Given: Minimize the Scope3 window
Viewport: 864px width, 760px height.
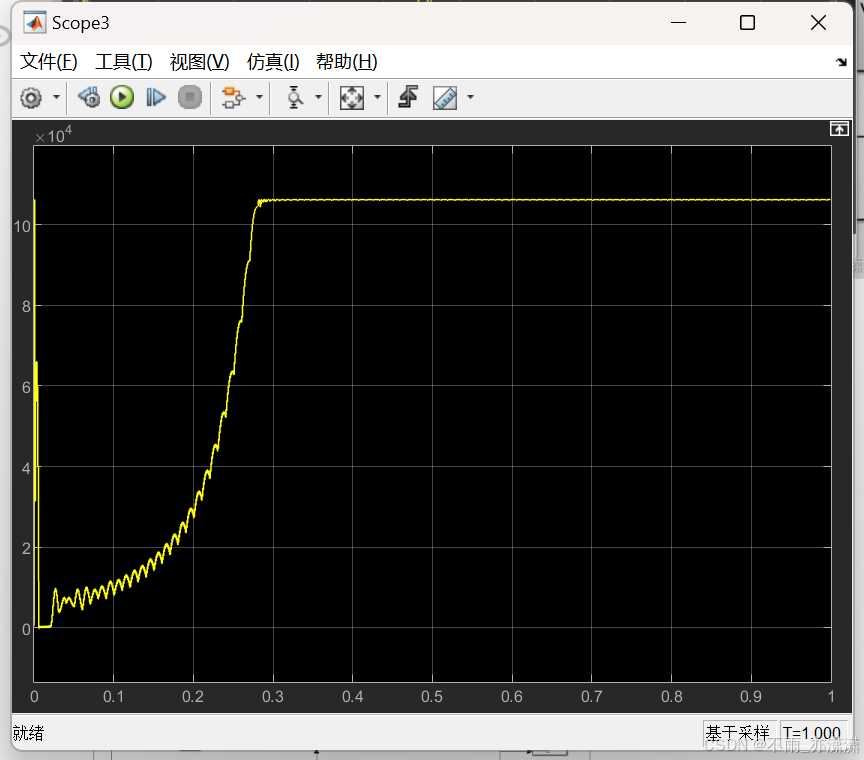Looking at the screenshot, I should 678,23.
